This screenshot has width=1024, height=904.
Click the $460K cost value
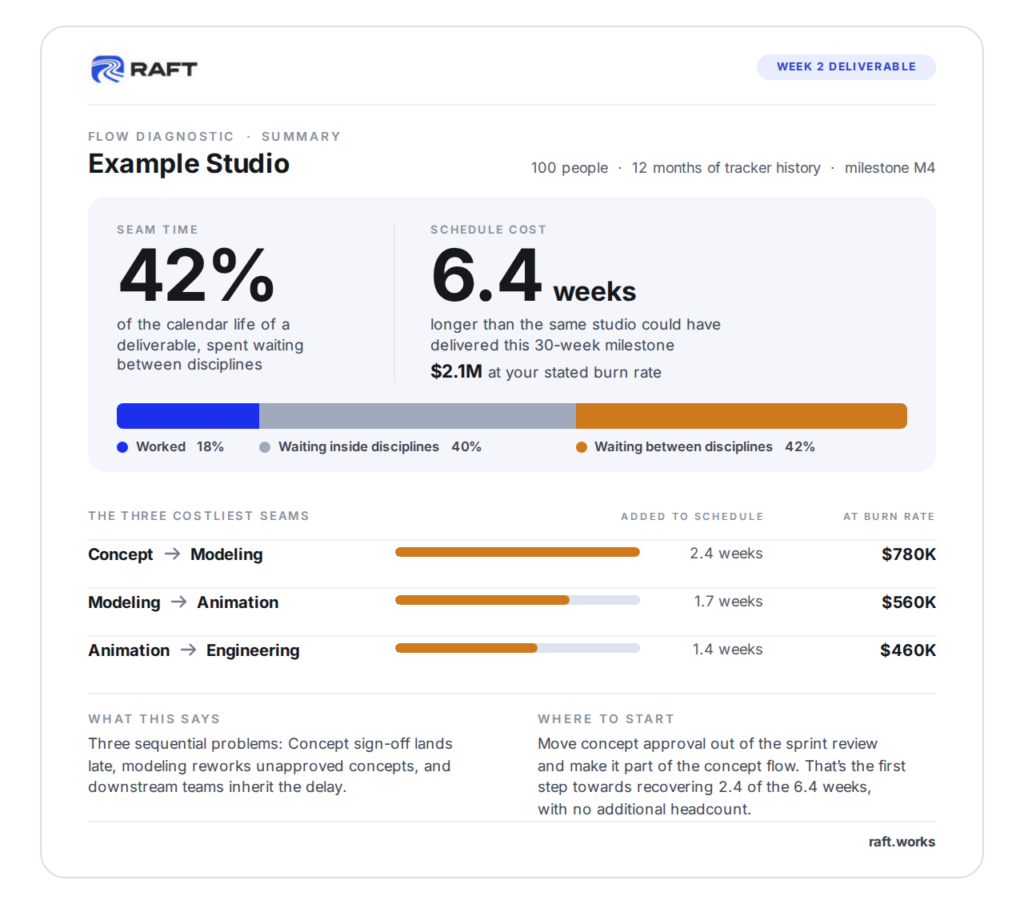click(x=908, y=651)
